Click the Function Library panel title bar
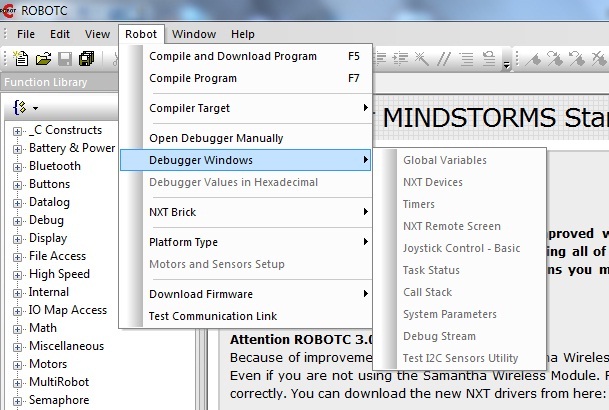Image resolution: width=609 pixels, height=410 pixels. (59, 82)
